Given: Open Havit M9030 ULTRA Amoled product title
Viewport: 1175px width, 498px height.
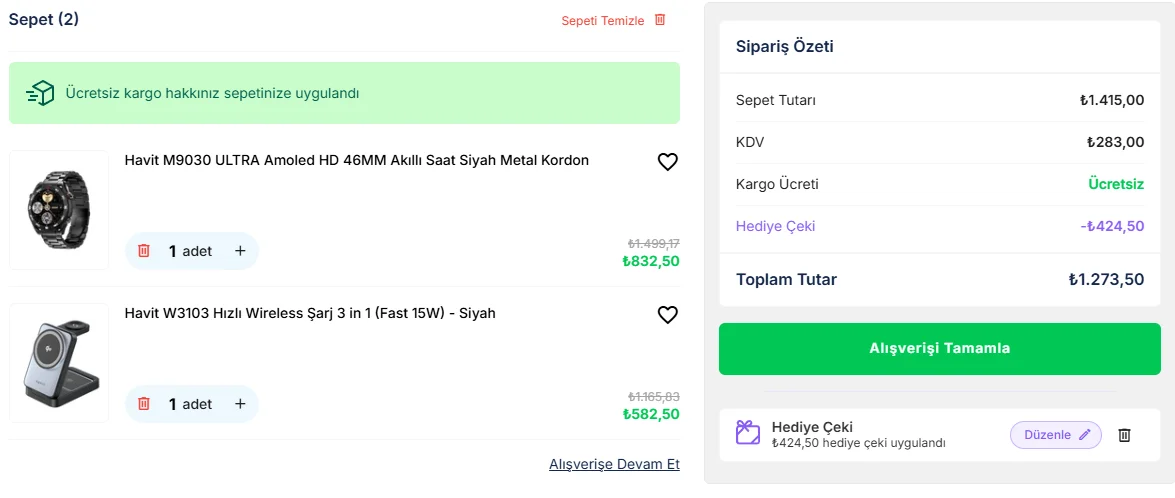Looking at the screenshot, I should (x=356, y=160).
